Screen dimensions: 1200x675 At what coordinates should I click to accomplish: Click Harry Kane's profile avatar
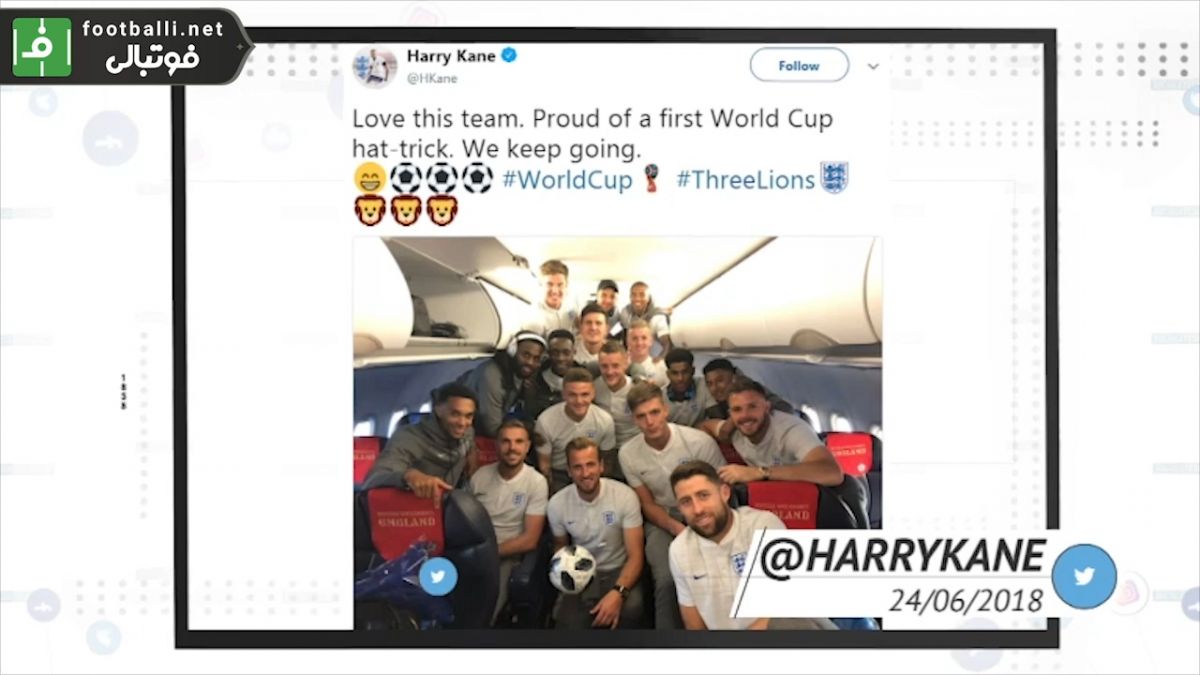point(375,67)
